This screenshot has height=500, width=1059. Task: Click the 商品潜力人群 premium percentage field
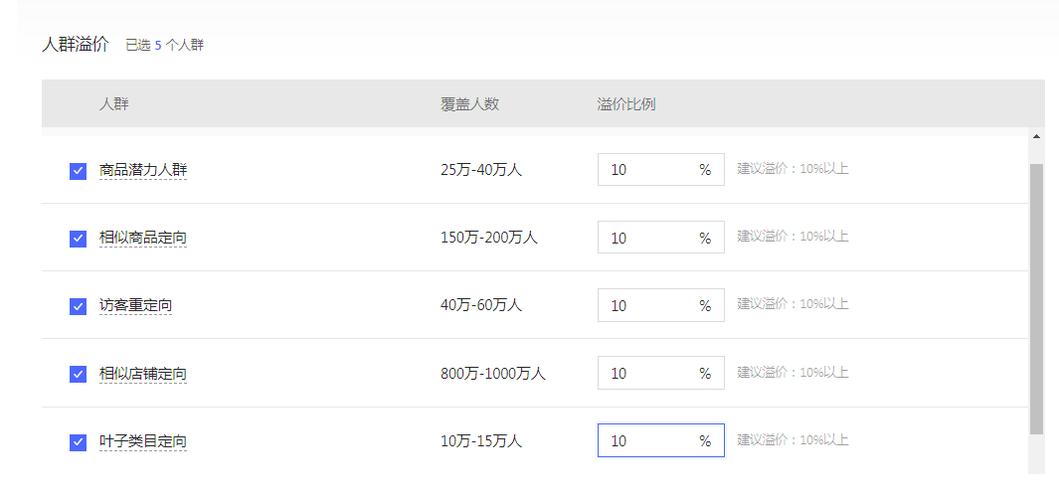click(661, 170)
